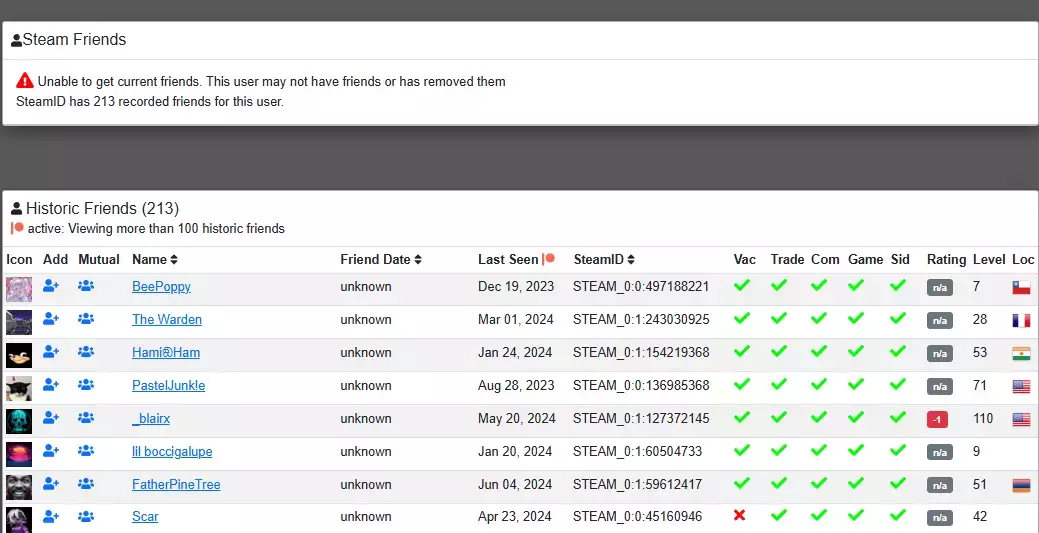1039x533 pixels.
Task: Click Hami®Ham's avatar thumbnail
Action: [x=19, y=355]
